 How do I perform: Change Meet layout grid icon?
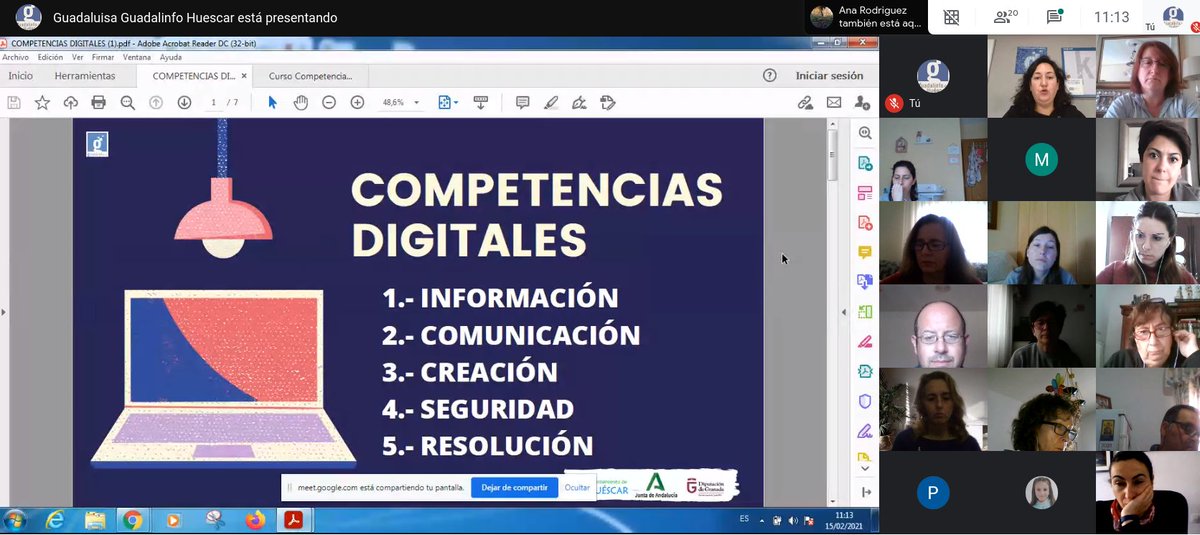951,17
